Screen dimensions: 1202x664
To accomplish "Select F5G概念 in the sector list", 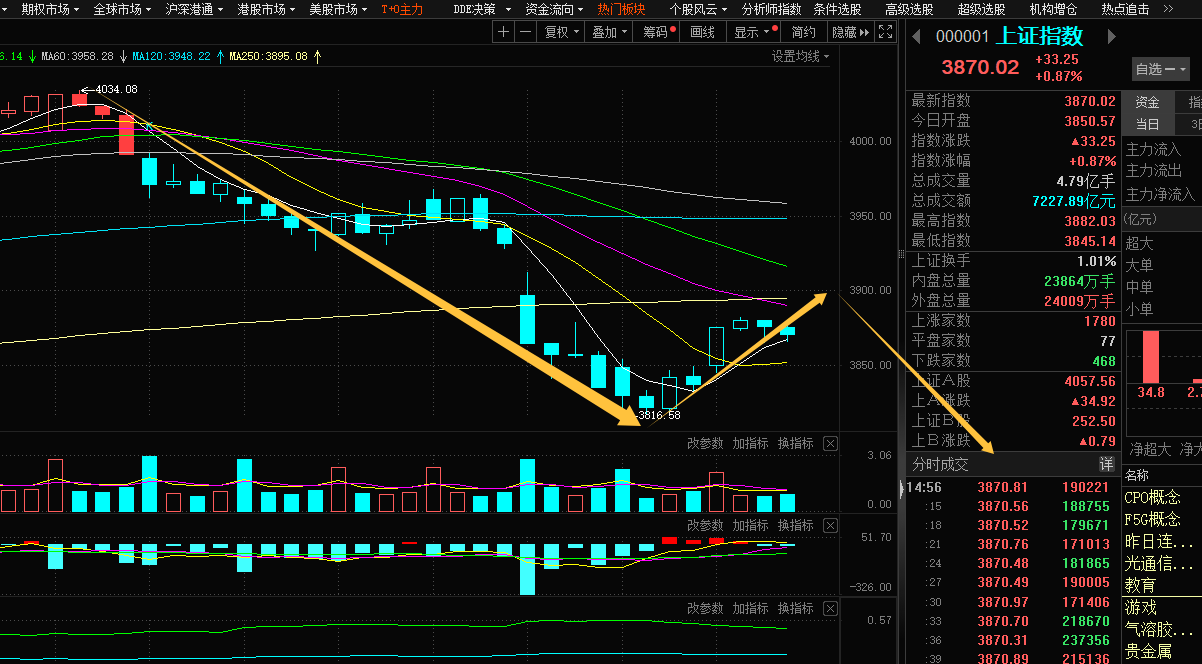I will point(1152,519).
